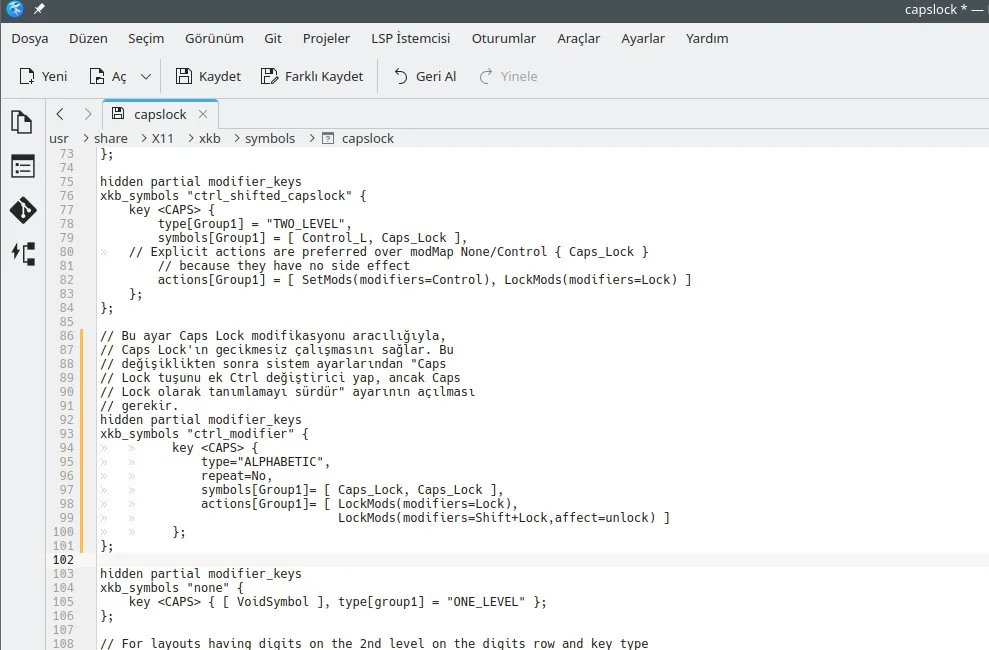The height and width of the screenshot is (650, 989).
Task: Close the capslock tab
Action: (x=202, y=114)
